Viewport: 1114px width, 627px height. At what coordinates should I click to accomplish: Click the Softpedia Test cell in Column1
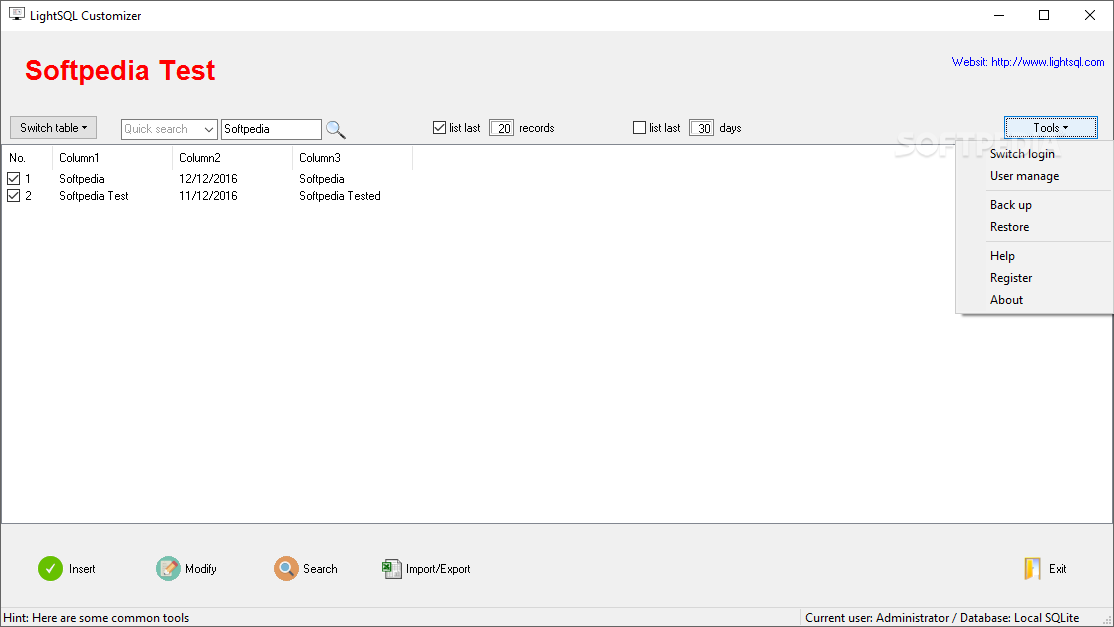94,195
